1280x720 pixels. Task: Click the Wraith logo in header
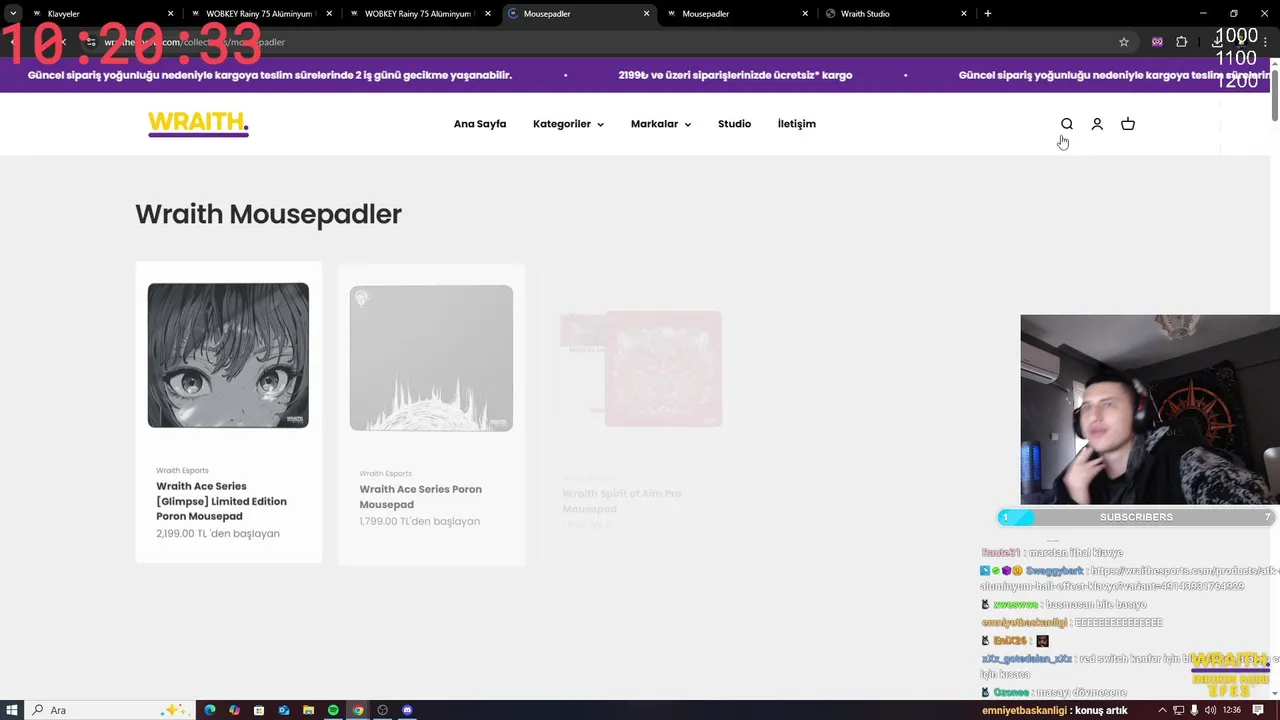click(x=198, y=124)
